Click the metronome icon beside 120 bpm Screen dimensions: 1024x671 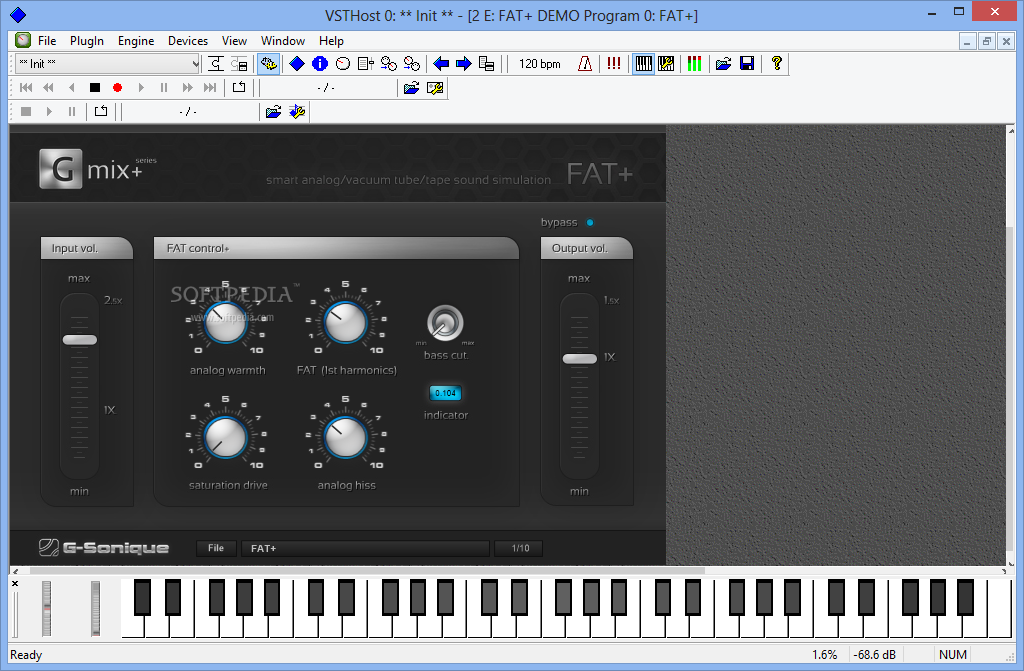pos(585,63)
